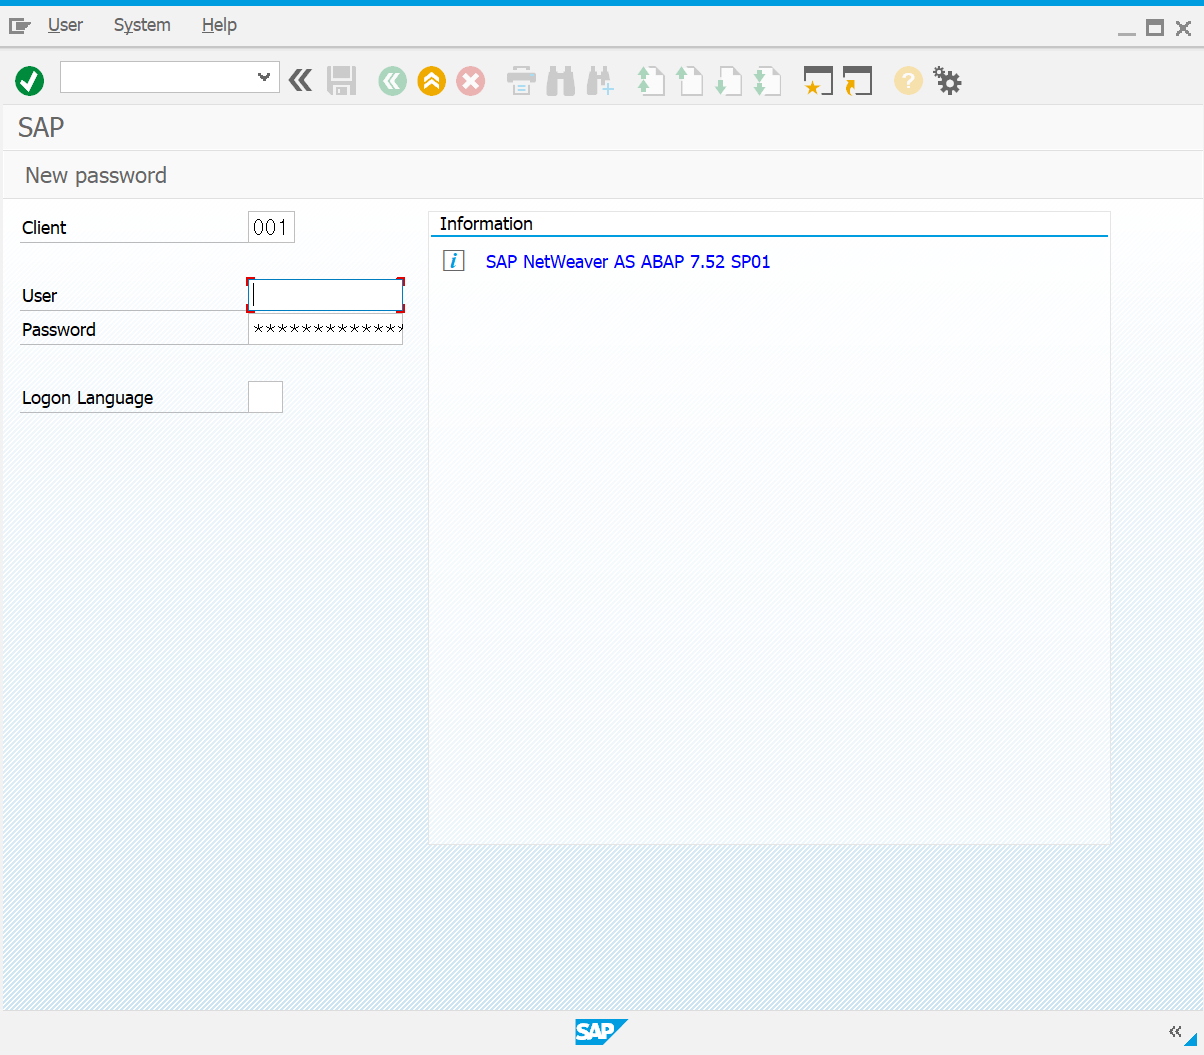Click the Print icon
Viewport: 1204px width, 1055px height.
coord(521,81)
